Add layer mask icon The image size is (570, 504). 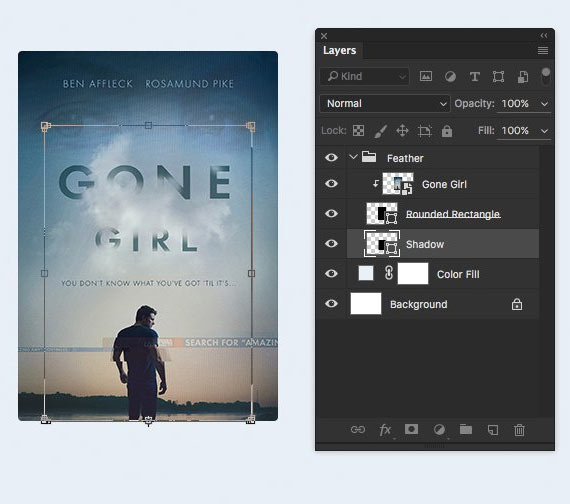(x=412, y=429)
